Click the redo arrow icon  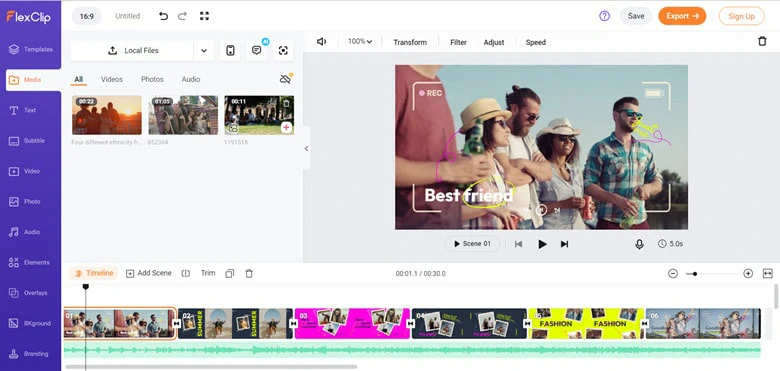(x=183, y=16)
